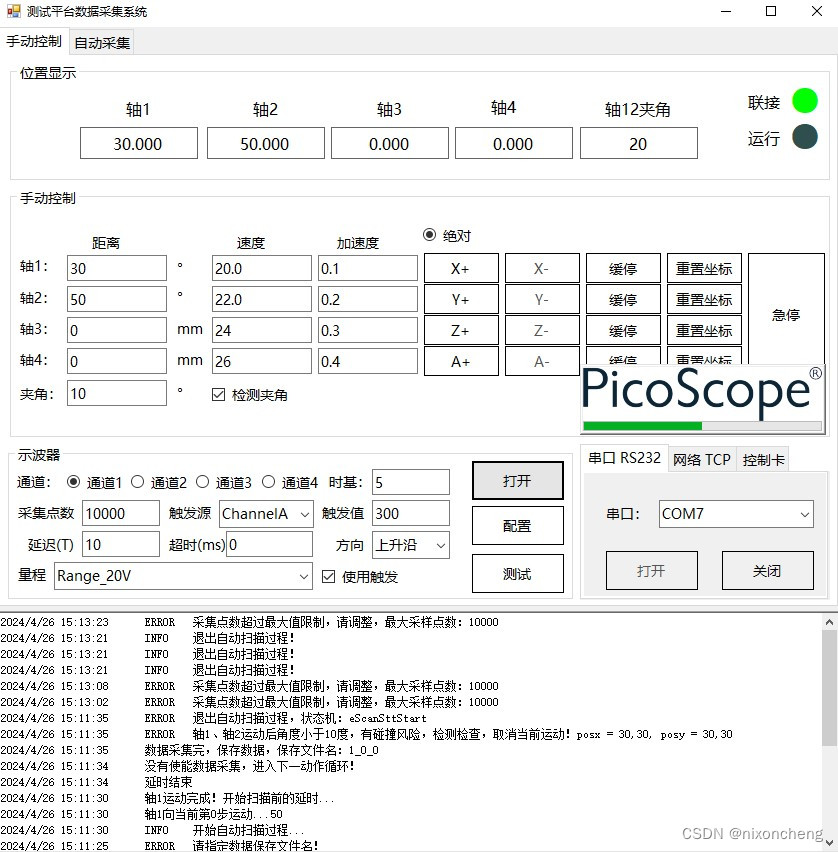Click the 采集点数 input field
This screenshot has width=838, height=852.
click(x=120, y=513)
